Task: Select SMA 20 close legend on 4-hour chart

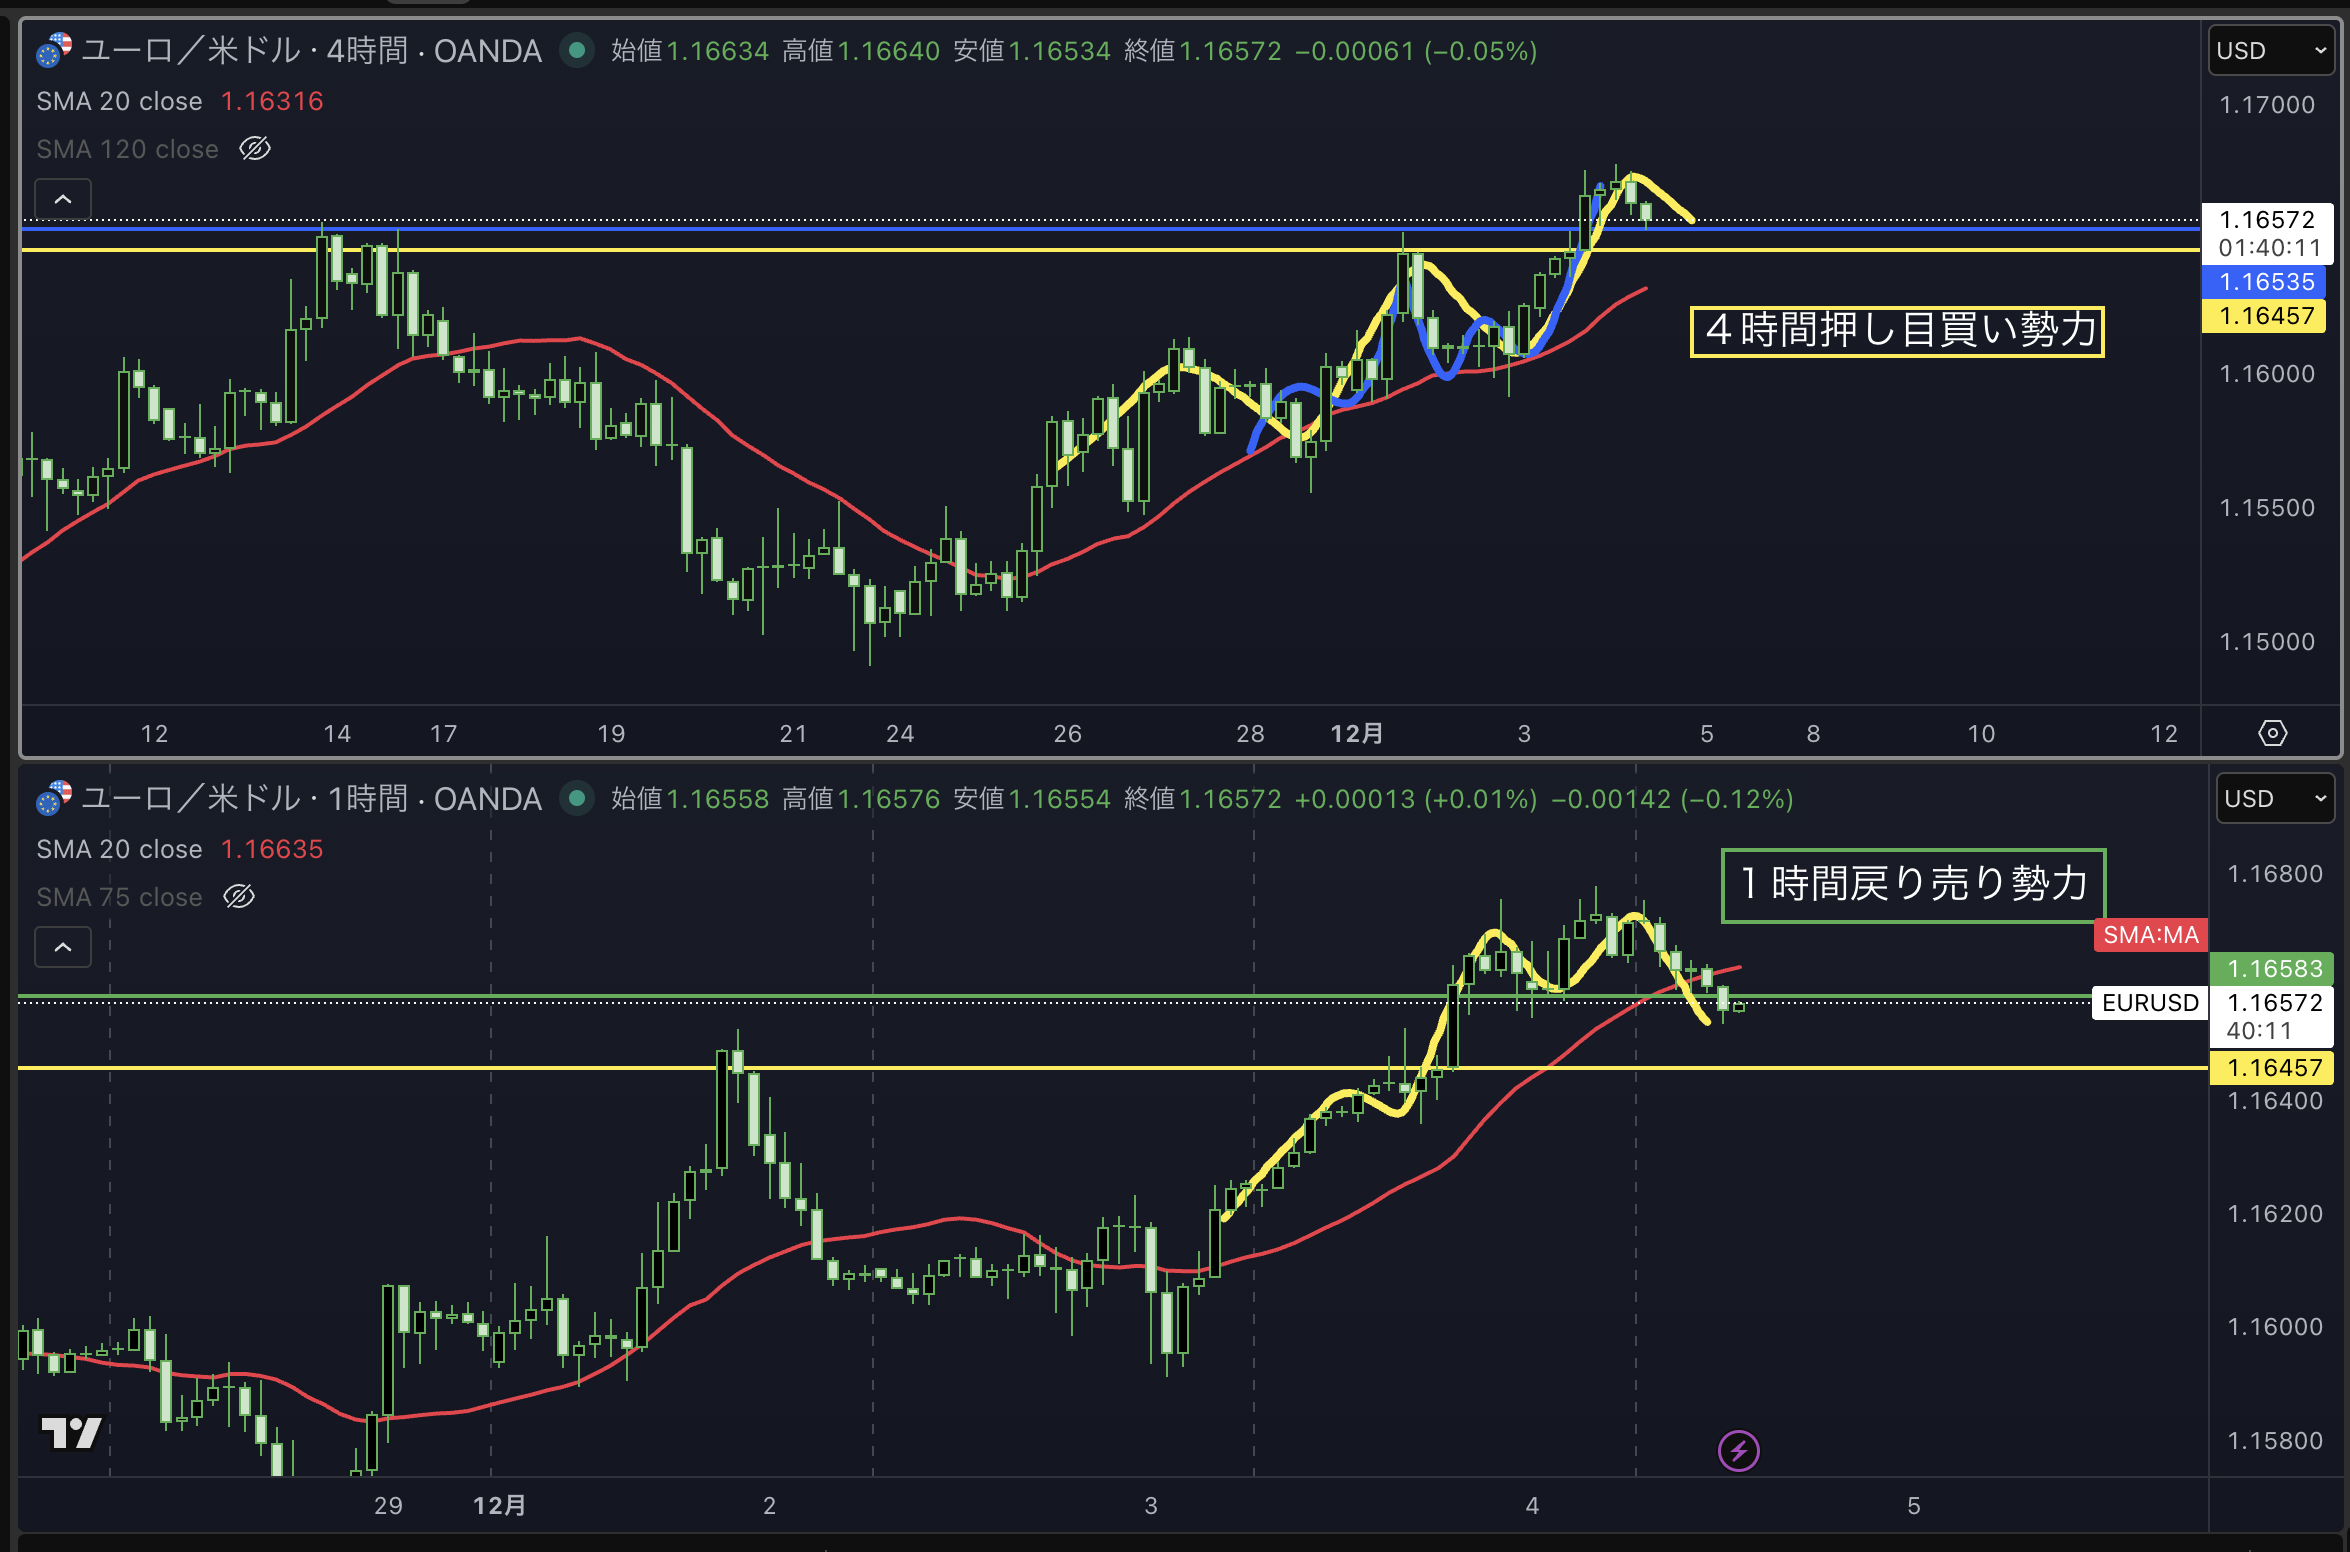Action: click(x=119, y=101)
